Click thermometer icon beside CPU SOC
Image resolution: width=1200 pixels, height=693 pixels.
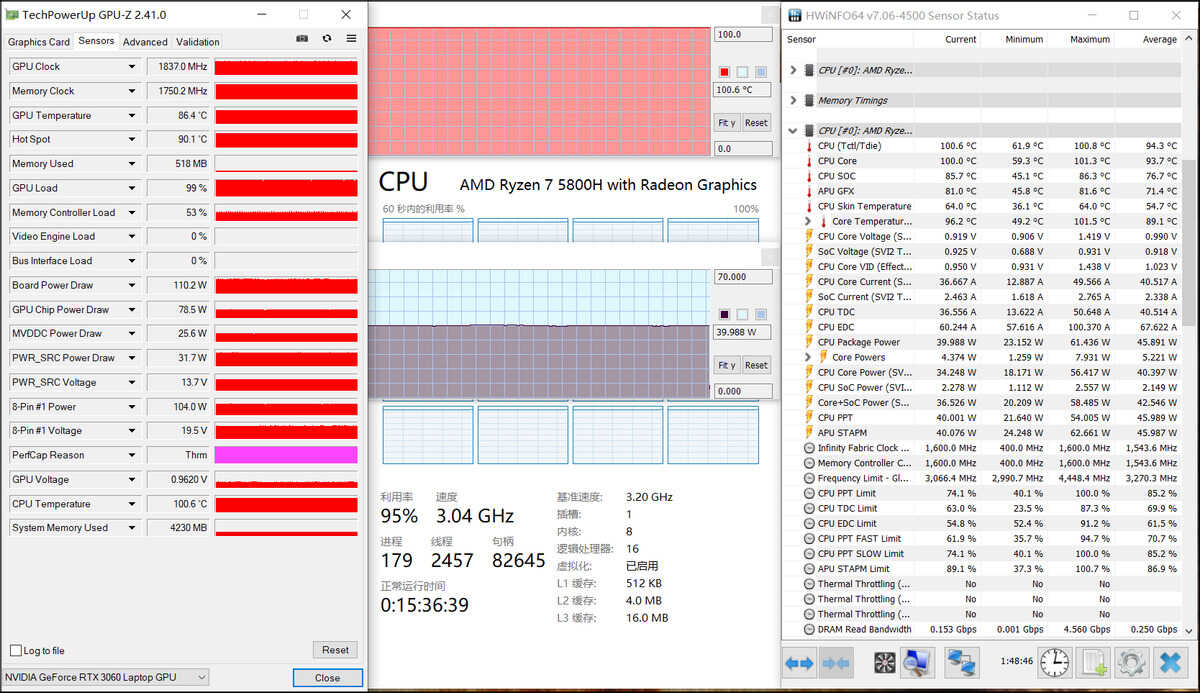809,176
